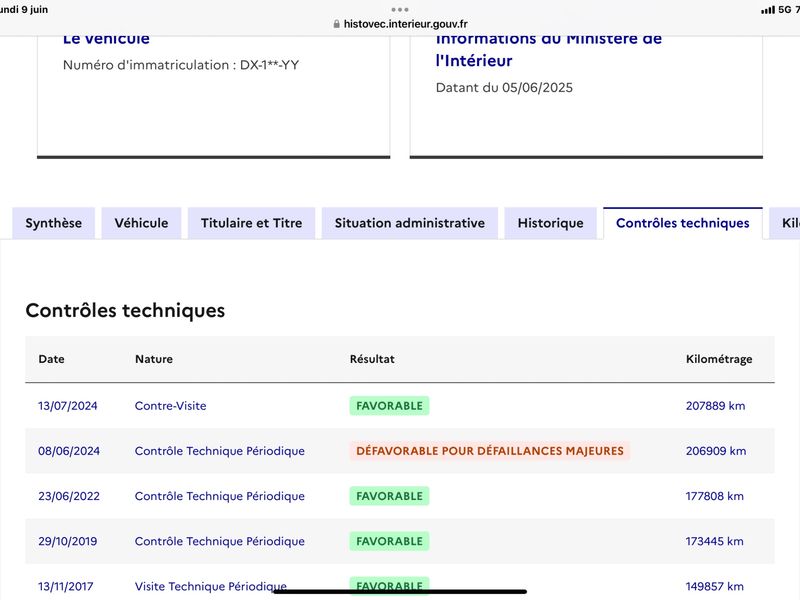Select the Contrôles techniques tab

tap(683, 223)
